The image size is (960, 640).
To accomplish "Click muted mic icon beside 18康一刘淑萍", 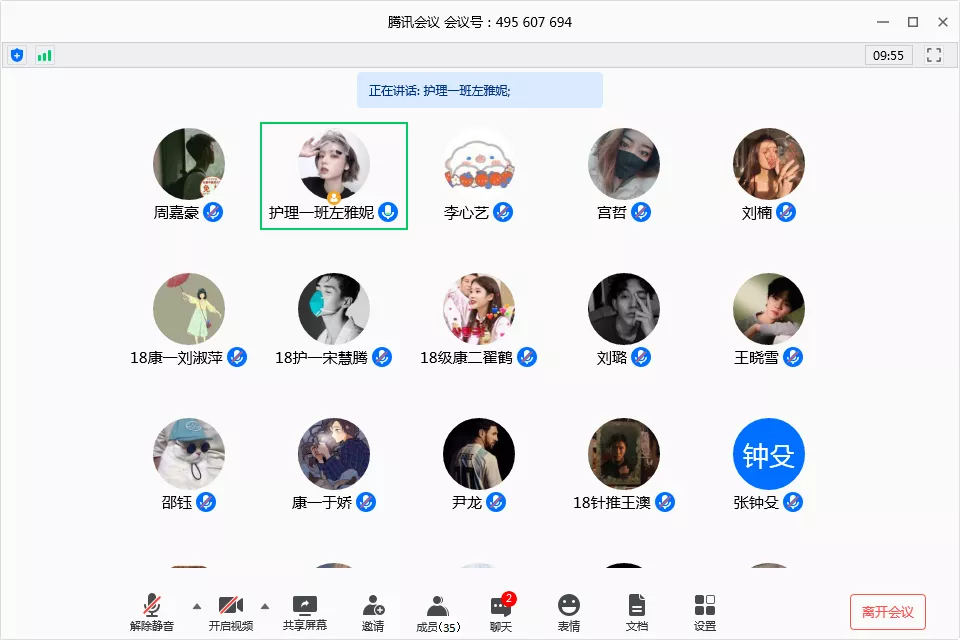I will click(237, 357).
